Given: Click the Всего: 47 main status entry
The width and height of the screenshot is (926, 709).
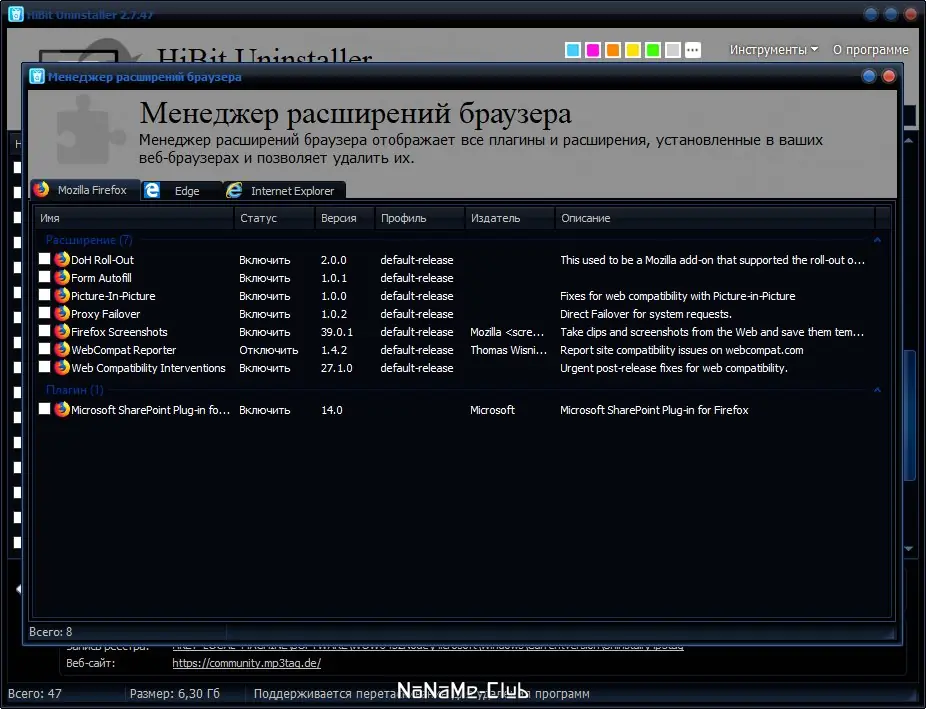Looking at the screenshot, I should coord(34,694).
